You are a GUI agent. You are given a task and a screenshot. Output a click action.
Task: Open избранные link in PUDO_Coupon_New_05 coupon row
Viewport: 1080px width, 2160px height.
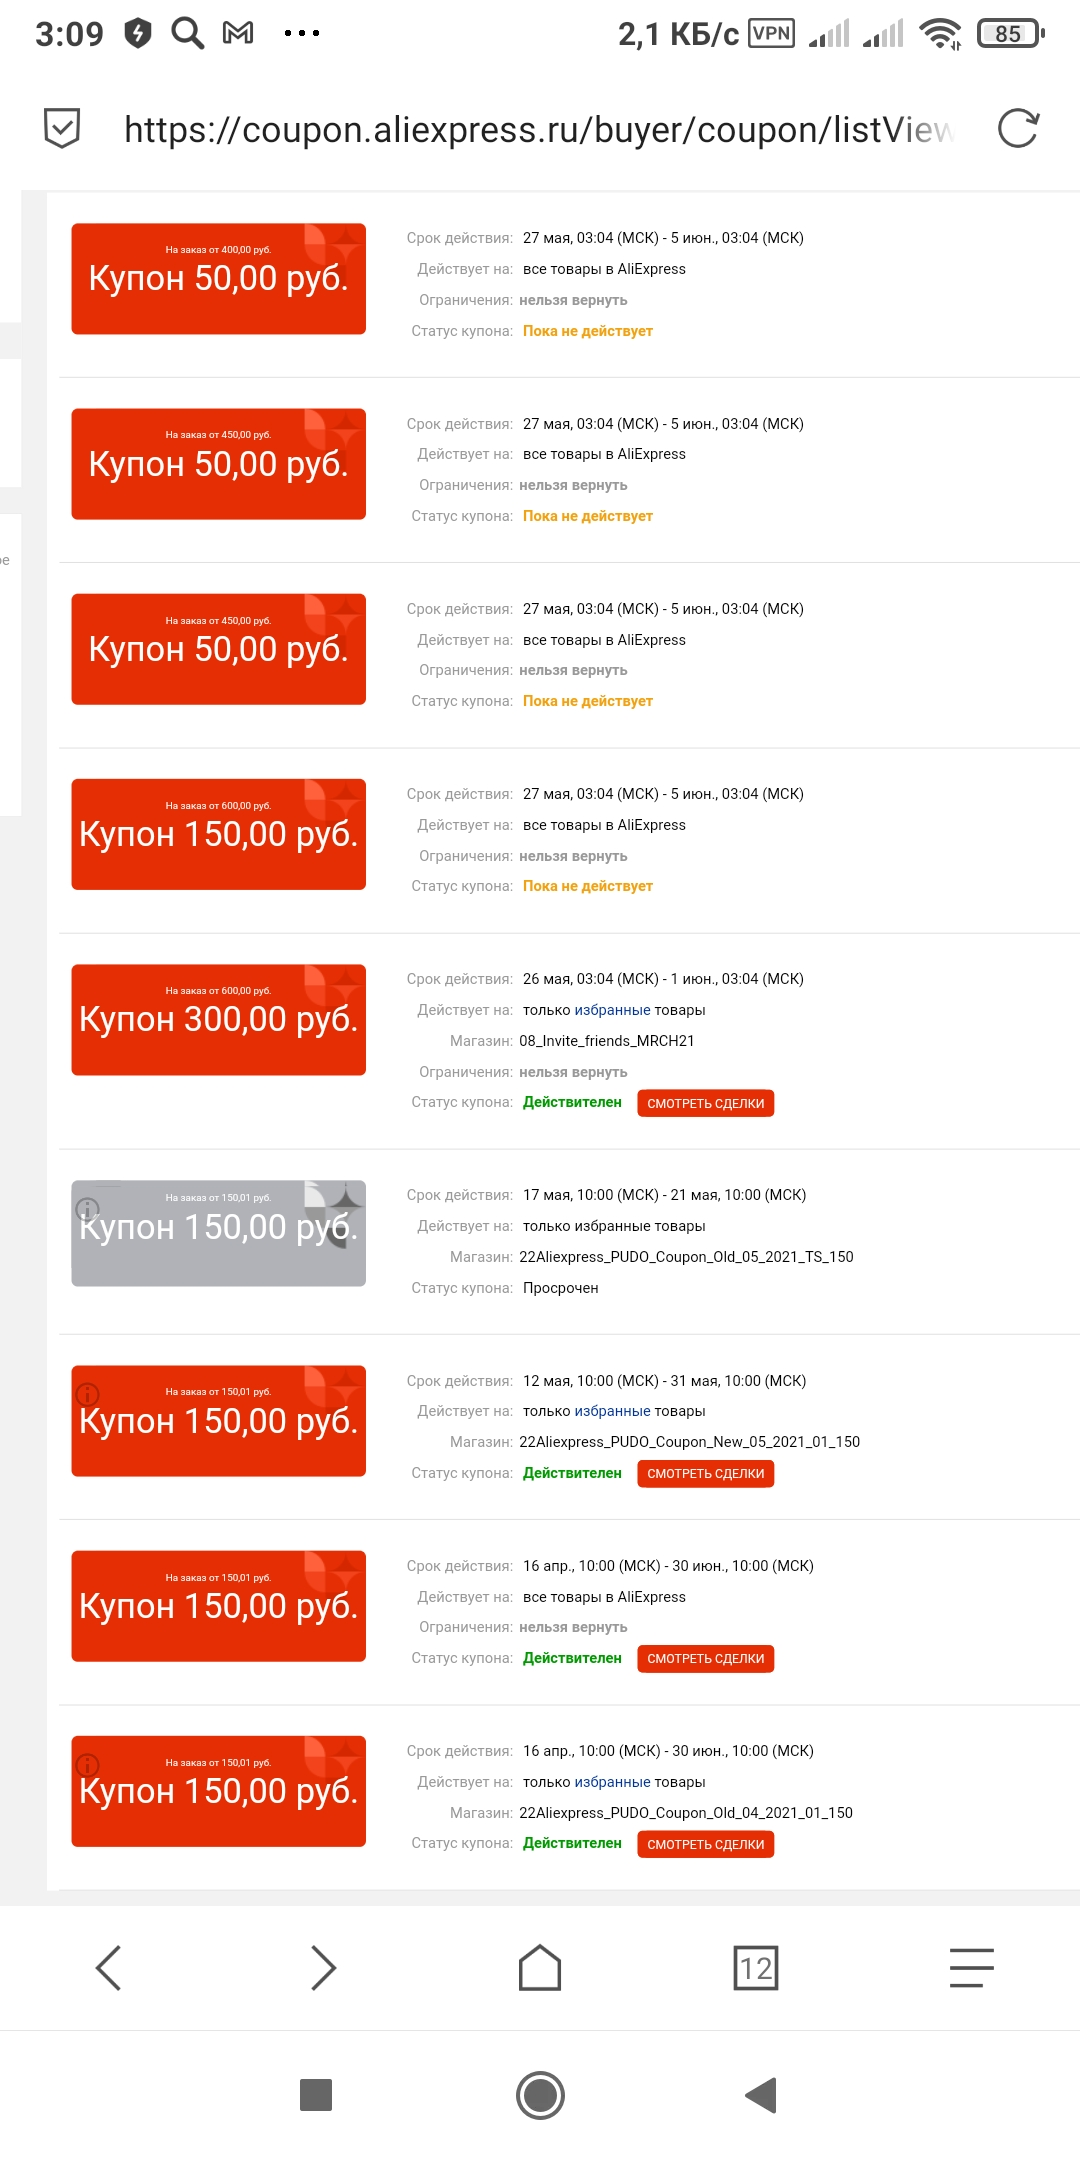click(x=612, y=1411)
